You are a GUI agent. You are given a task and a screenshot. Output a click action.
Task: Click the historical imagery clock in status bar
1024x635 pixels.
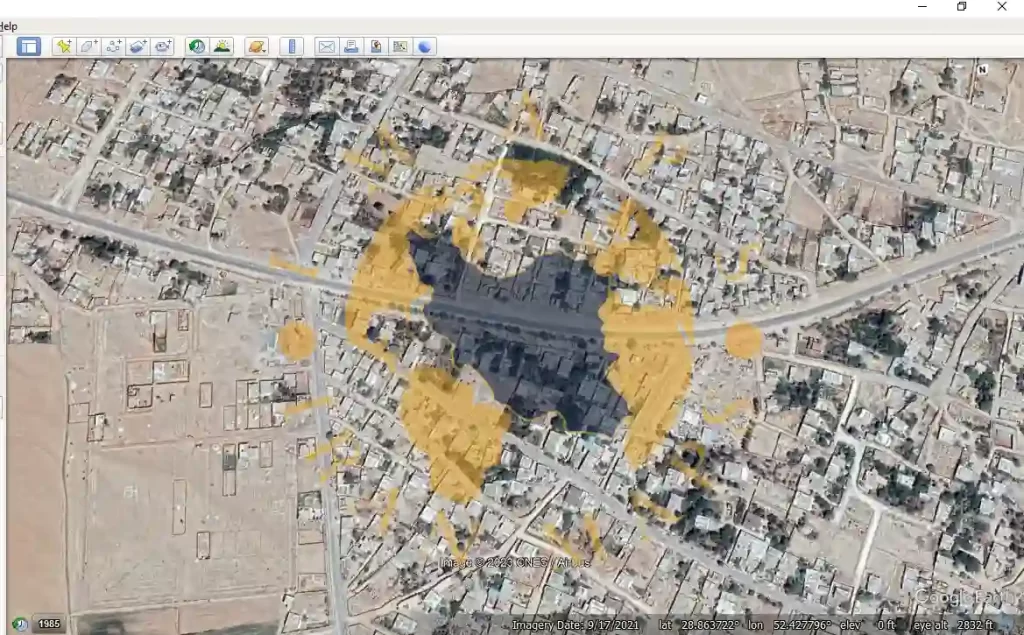[20, 625]
